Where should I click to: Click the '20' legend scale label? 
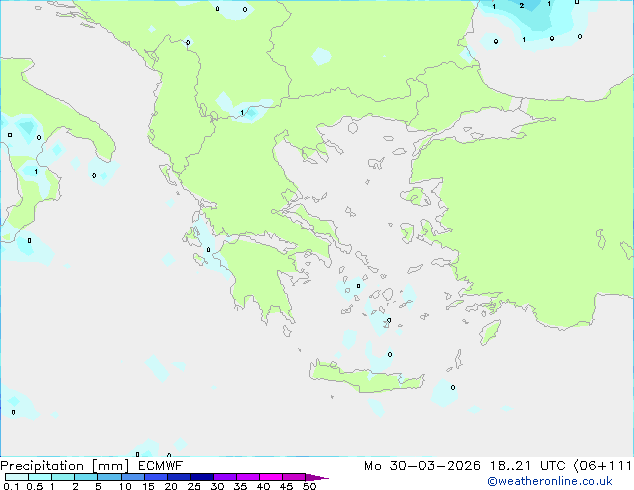tap(171, 486)
